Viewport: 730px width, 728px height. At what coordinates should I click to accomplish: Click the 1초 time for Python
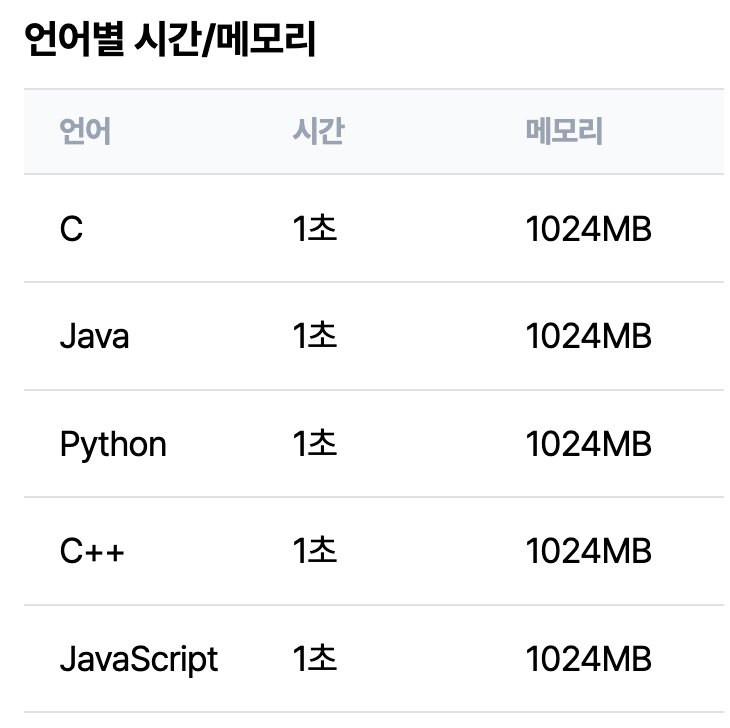[315, 444]
